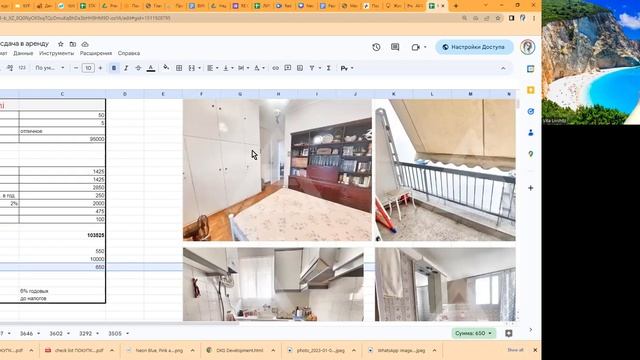Click the merge cells icon
The height and width of the screenshot is (360, 640).
click(x=191, y=68)
